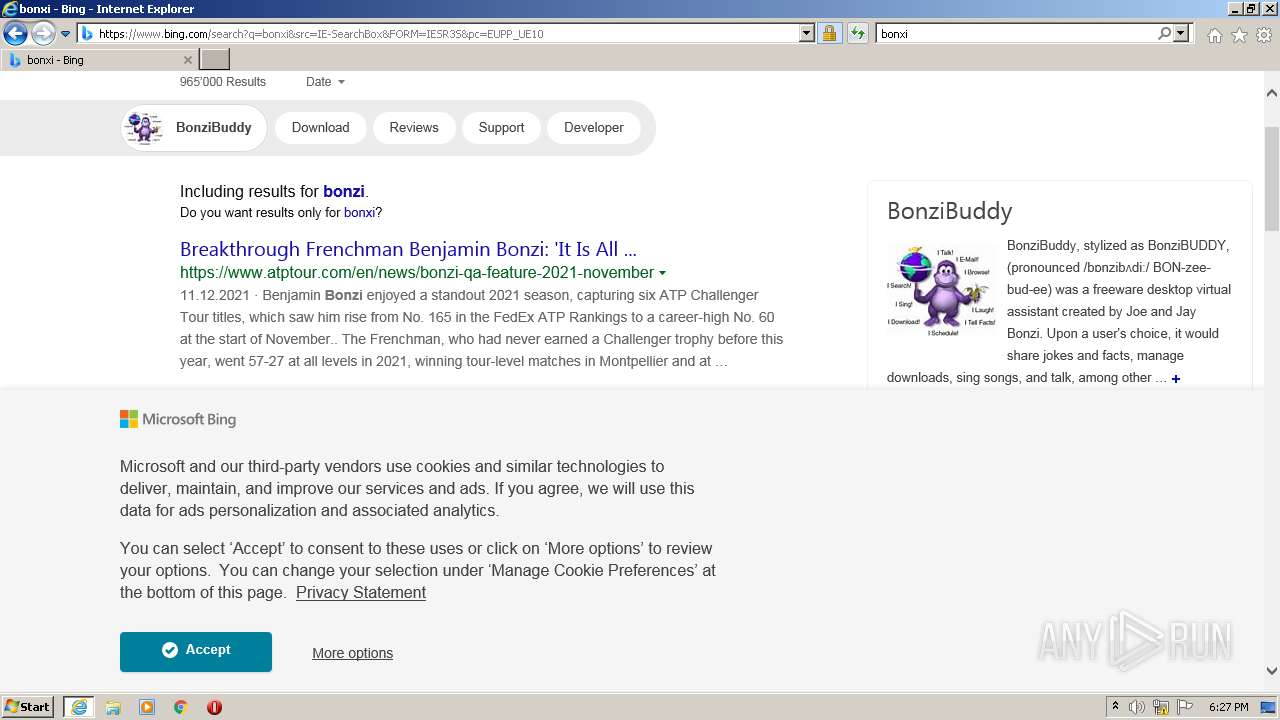This screenshot has width=1280, height=720.
Task: Click the browser Back arrow button
Action: click(15, 33)
